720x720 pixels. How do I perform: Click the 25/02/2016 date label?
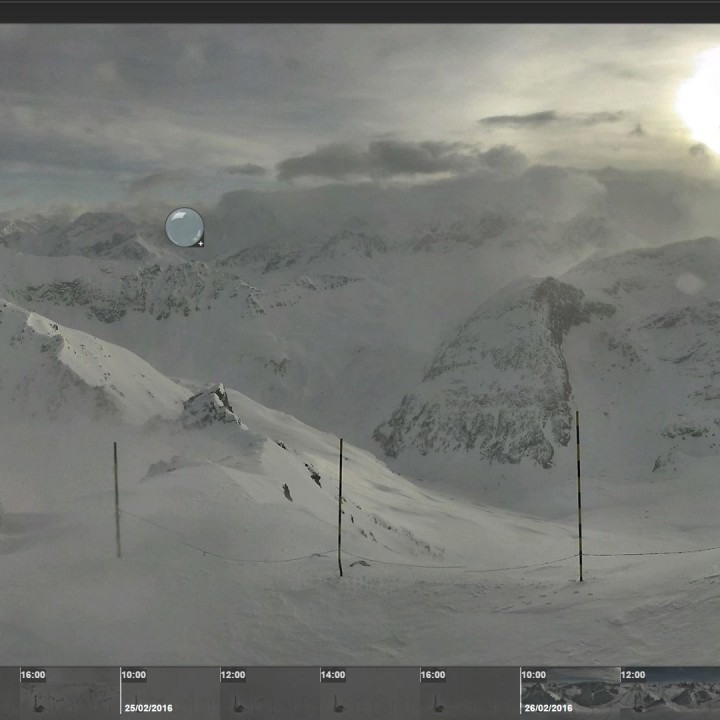(x=148, y=708)
